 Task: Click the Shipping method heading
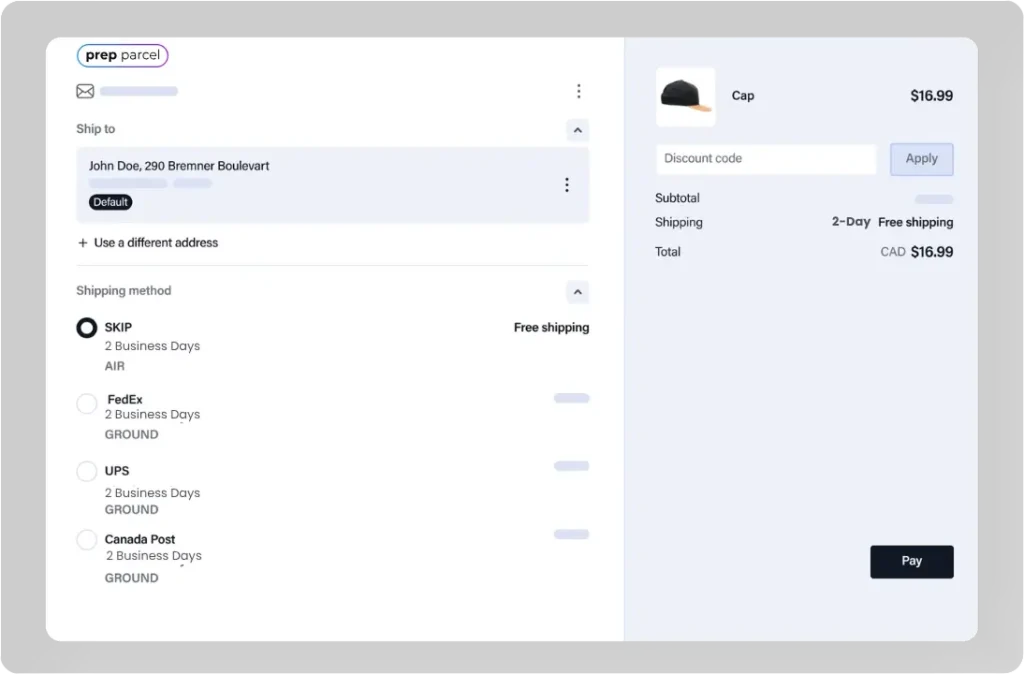[x=123, y=291]
